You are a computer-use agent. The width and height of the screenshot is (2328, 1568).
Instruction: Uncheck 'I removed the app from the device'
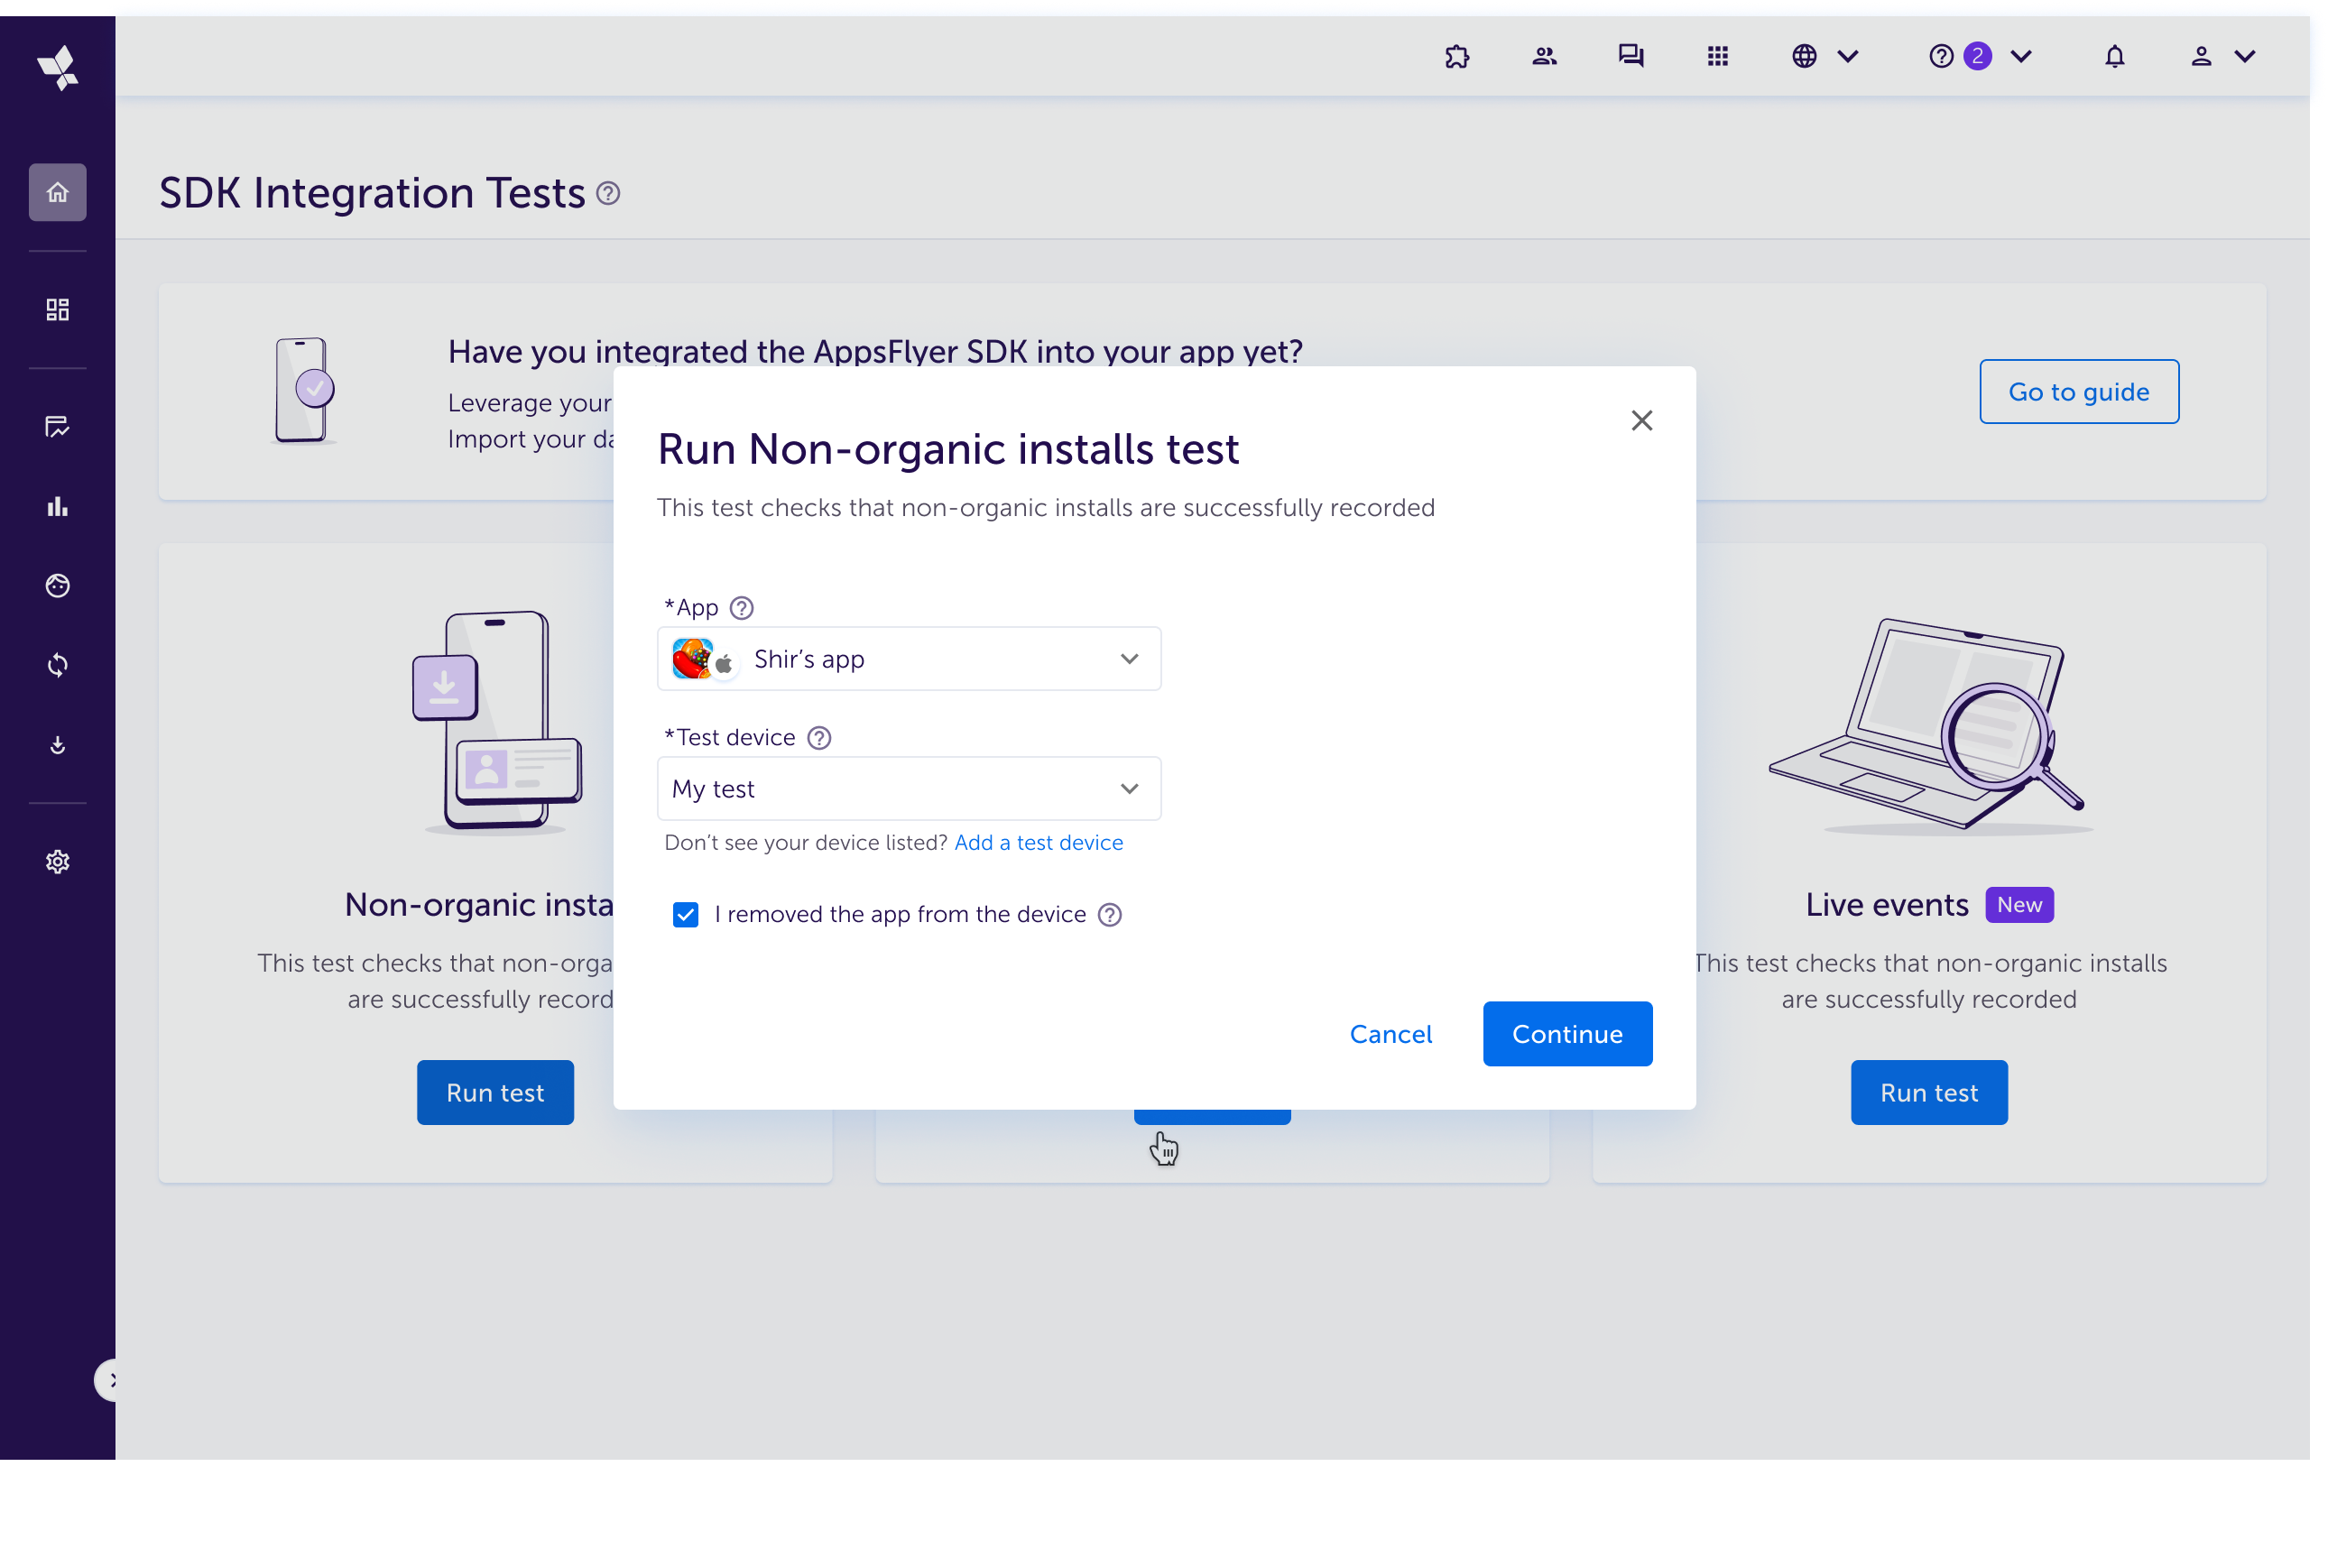tap(686, 914)
